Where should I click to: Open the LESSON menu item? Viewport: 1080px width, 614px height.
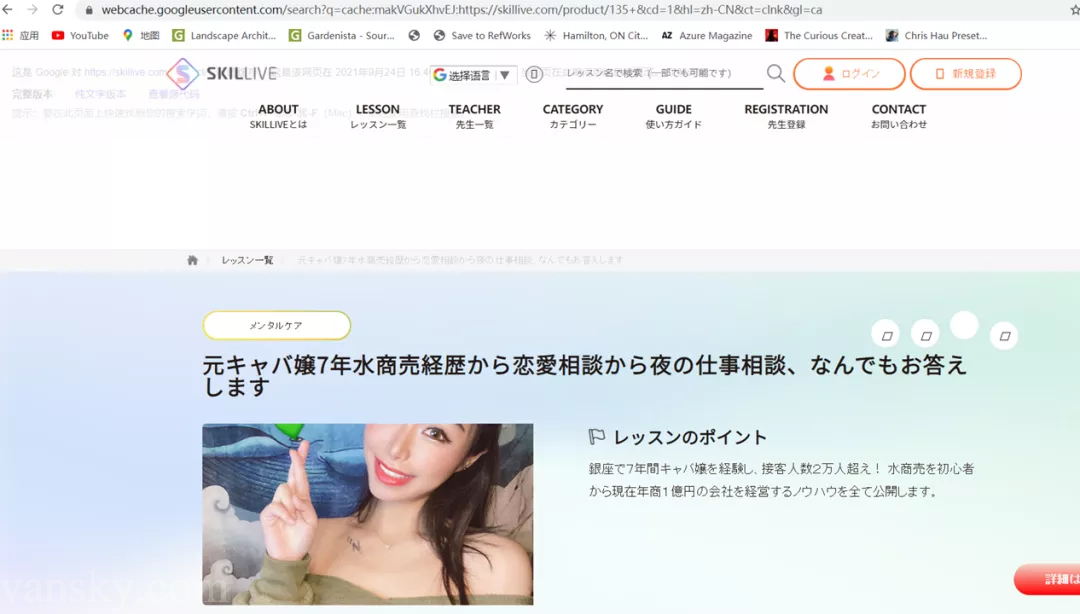pyautogui.click(x=377, y=116)
